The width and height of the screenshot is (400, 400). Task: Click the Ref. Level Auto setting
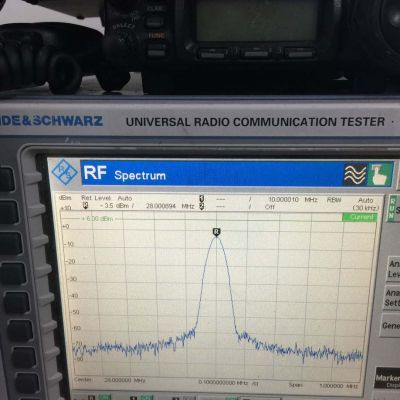pyautogui.click(x=107, y=198)
